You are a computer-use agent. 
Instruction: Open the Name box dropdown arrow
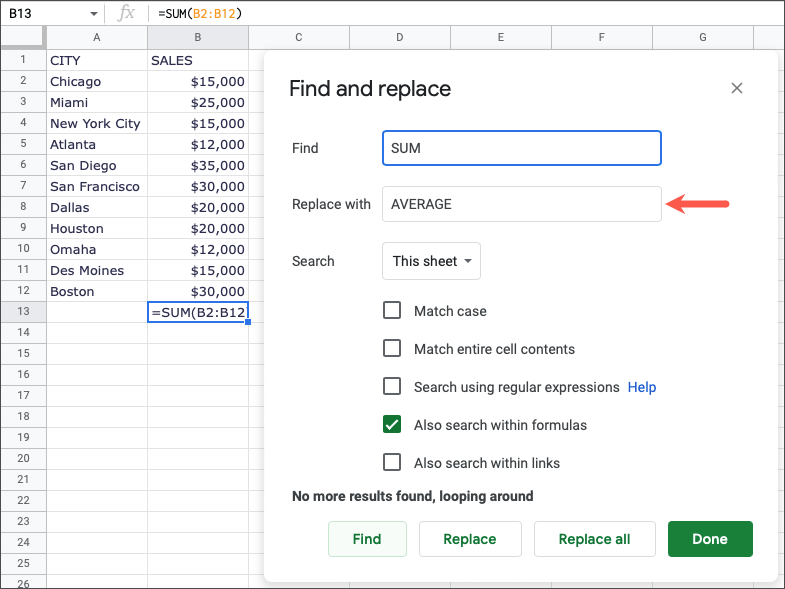(x=94, y=14)
